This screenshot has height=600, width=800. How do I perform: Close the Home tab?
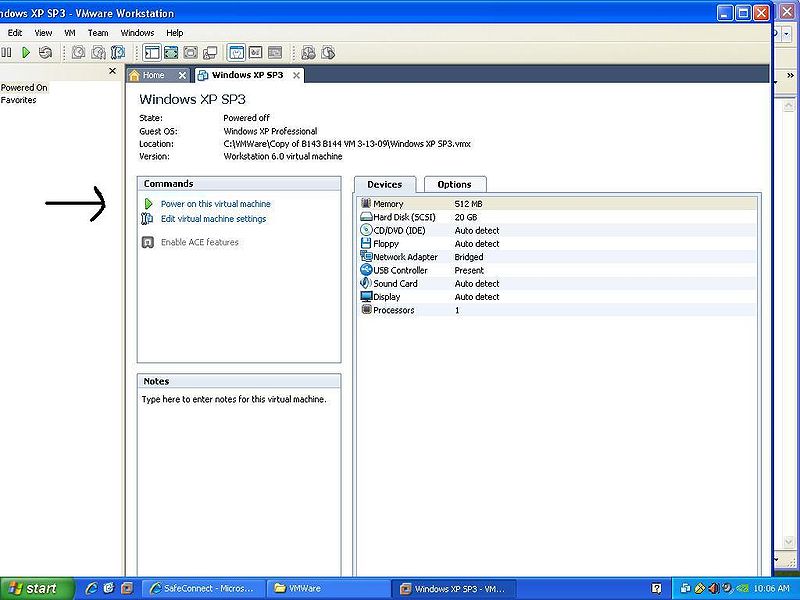(182, 76)
